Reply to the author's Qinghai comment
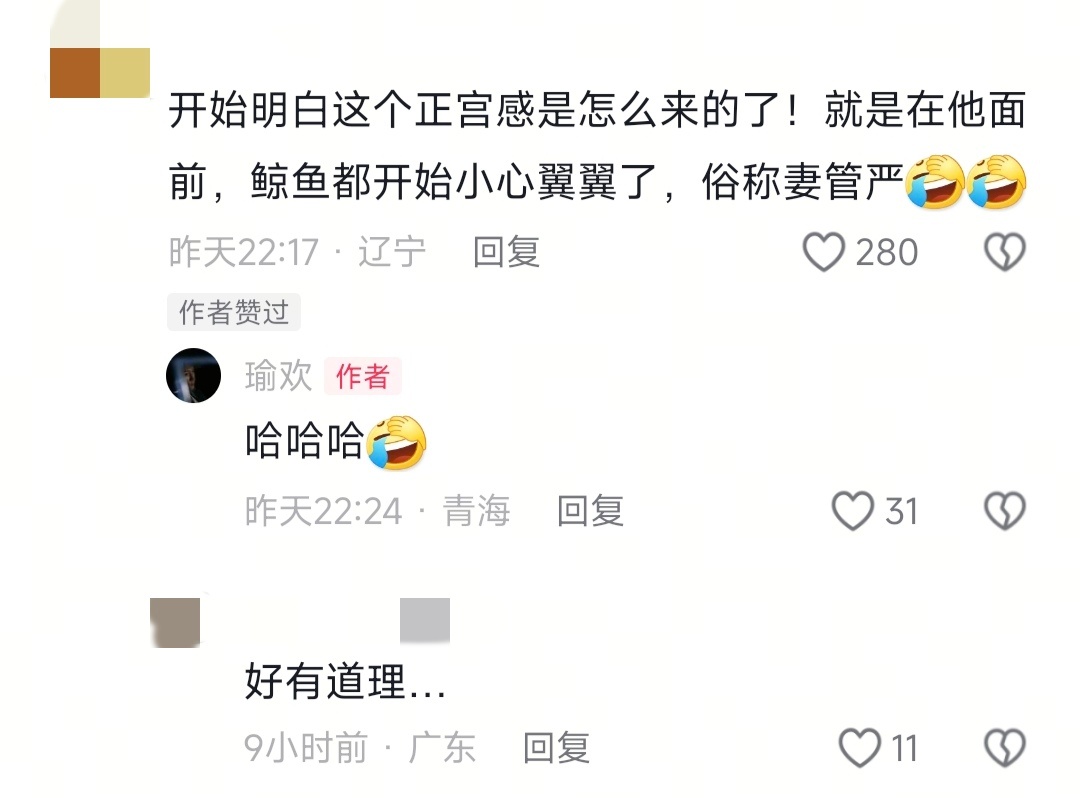The width and height of the screenshot is (1080, 798). pyautogui.click(x=590, y=511)
